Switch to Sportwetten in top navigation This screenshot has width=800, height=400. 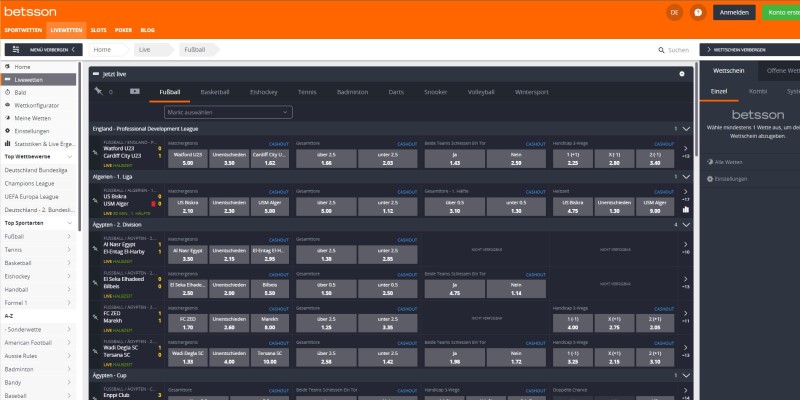coord(23,30)
